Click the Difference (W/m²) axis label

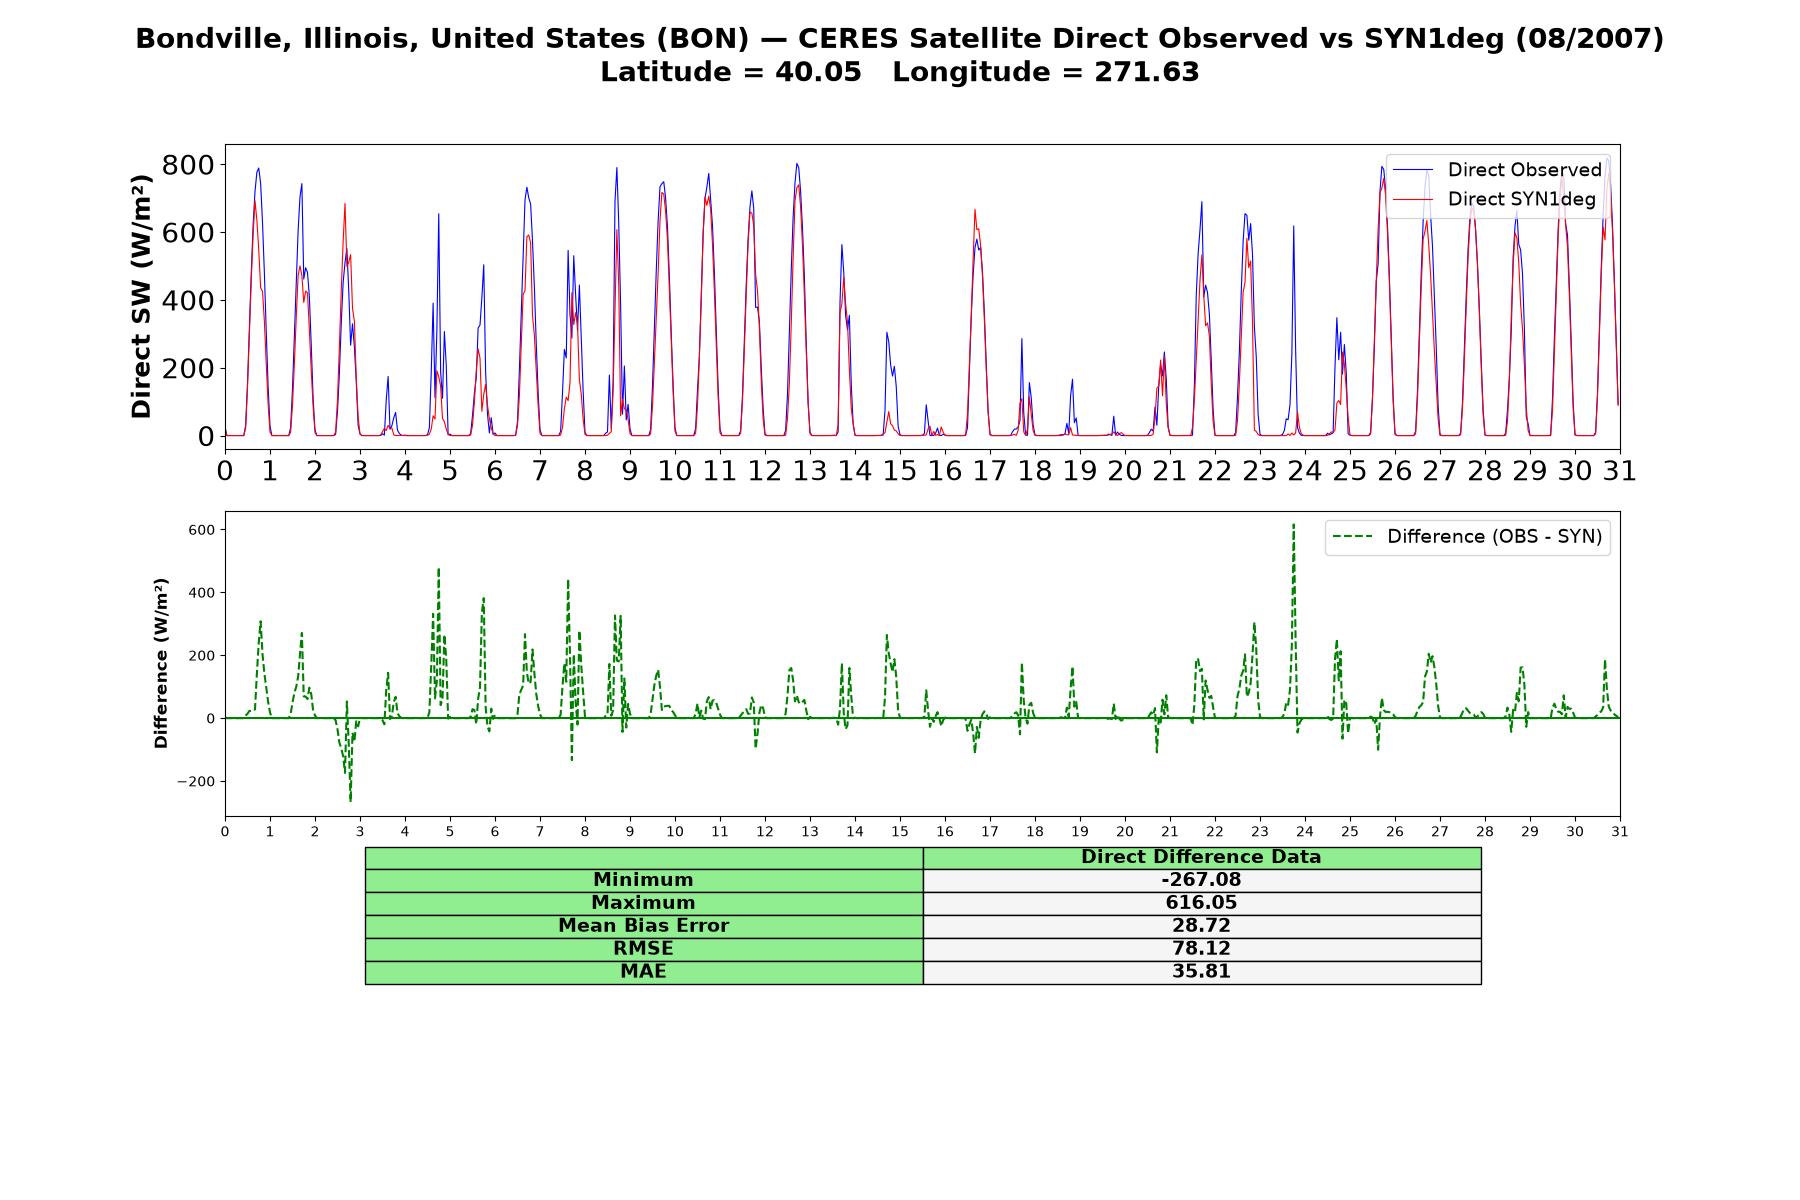pyautogui.click(x=161, y=663)
